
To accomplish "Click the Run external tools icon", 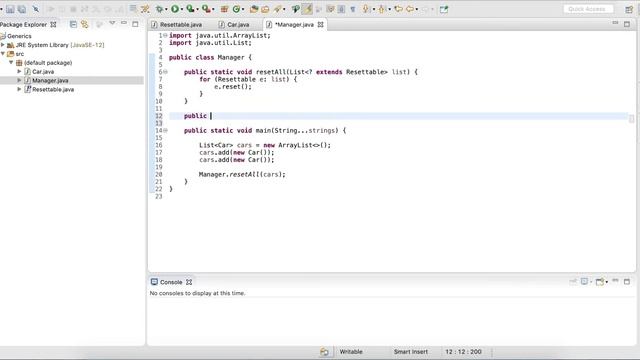I will pos(206,9).
